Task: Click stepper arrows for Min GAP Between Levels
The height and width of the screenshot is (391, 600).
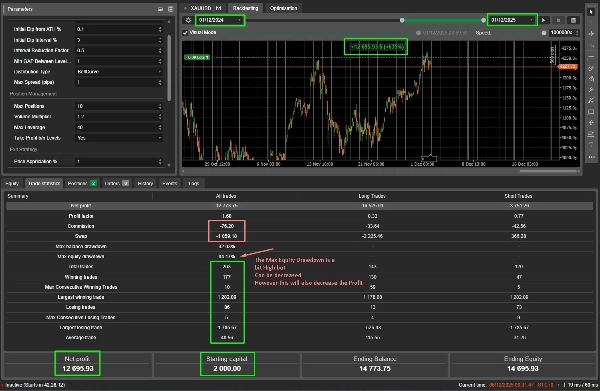Action: tap(160, 61)
